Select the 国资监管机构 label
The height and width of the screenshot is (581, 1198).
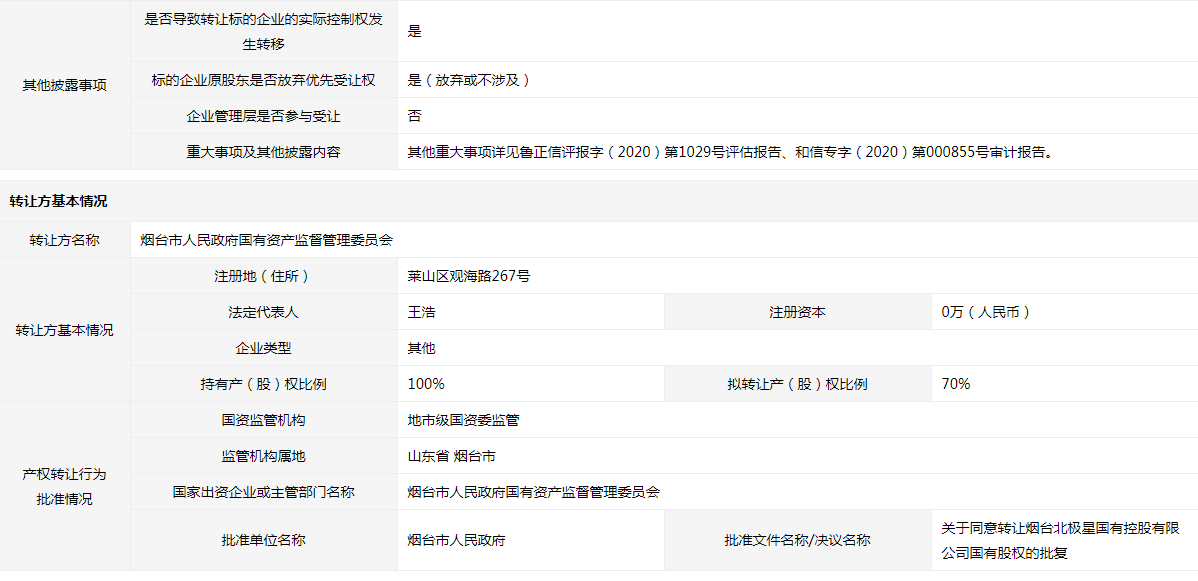[x=264, y=420]
